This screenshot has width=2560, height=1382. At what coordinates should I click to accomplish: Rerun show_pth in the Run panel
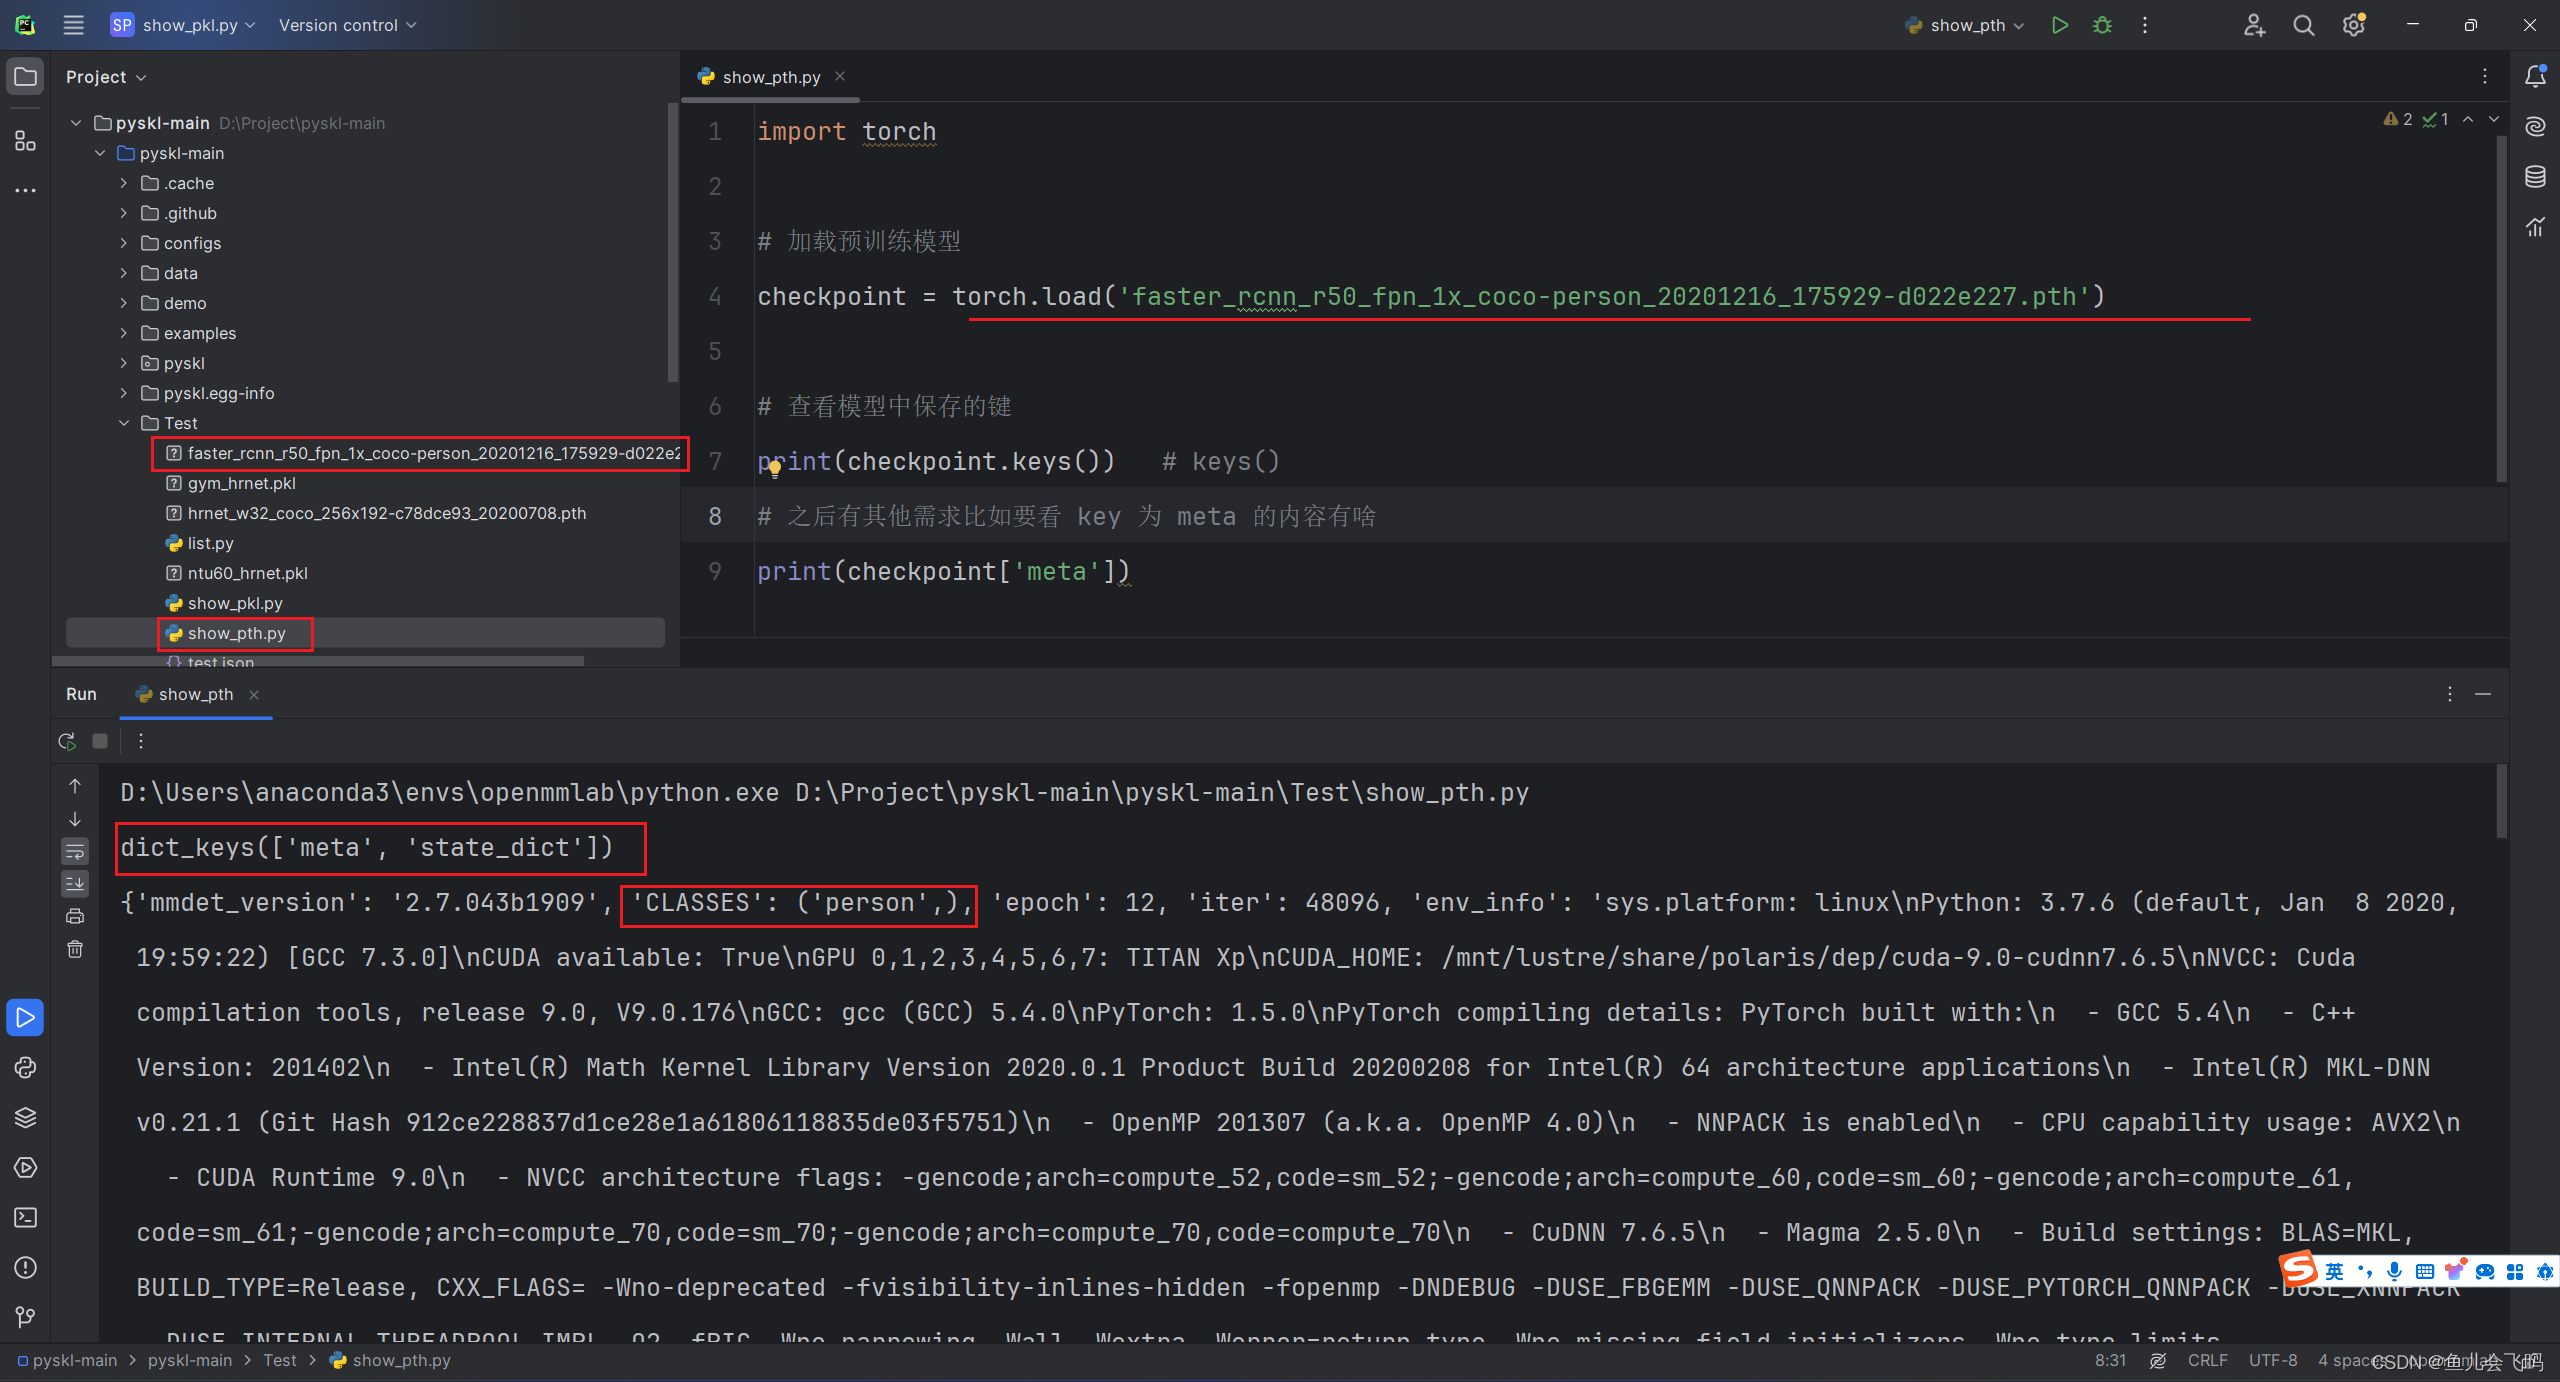(67, 741)
